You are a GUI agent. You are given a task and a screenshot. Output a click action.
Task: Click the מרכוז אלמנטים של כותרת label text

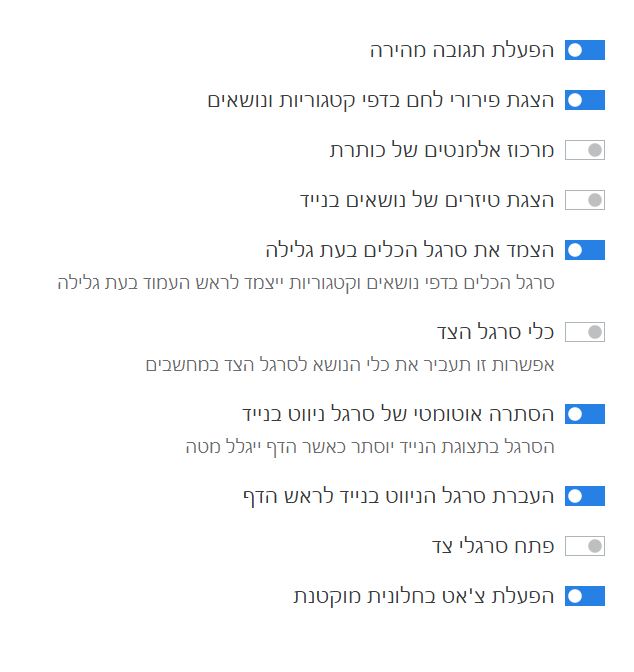[442, 150]
